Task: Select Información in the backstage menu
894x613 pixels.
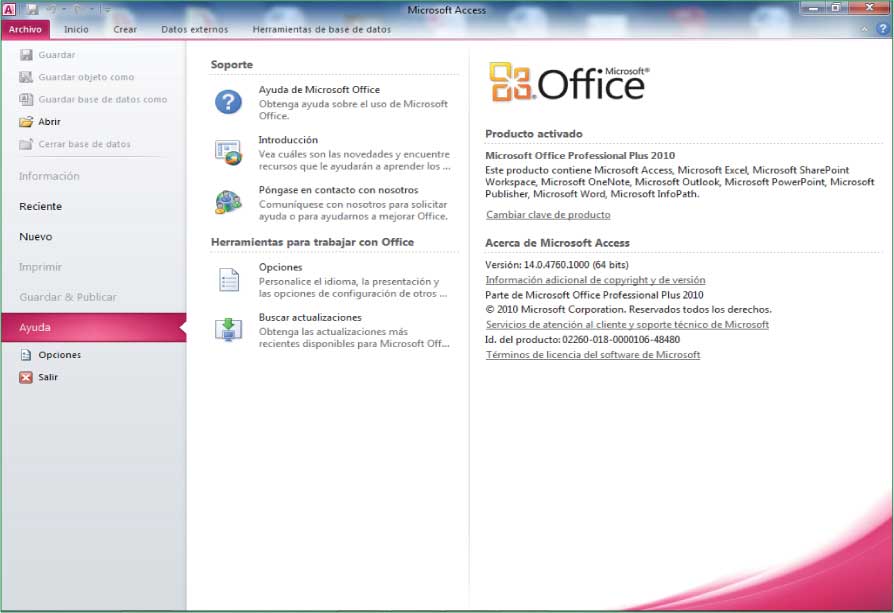Action: click(x=49, y=176)
